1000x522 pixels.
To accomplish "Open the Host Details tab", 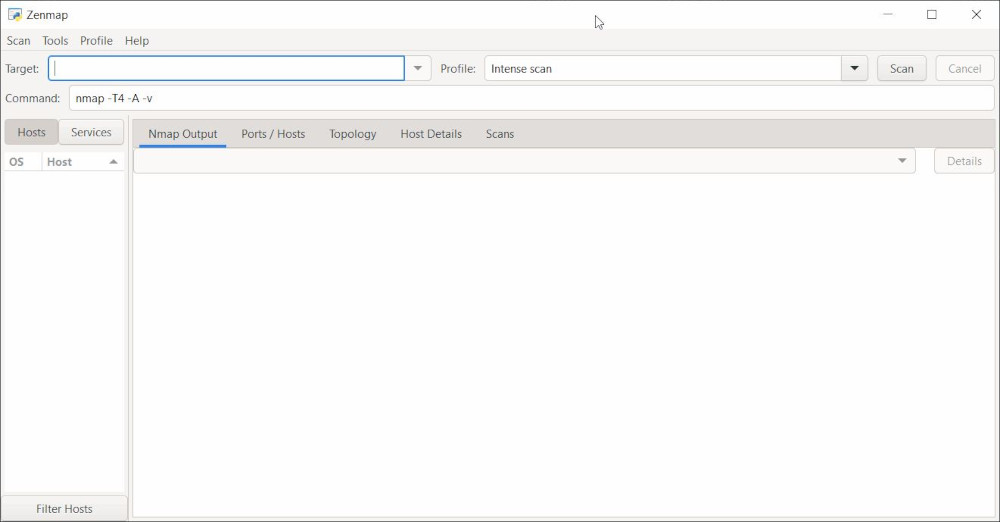I will tap(431, 134).
